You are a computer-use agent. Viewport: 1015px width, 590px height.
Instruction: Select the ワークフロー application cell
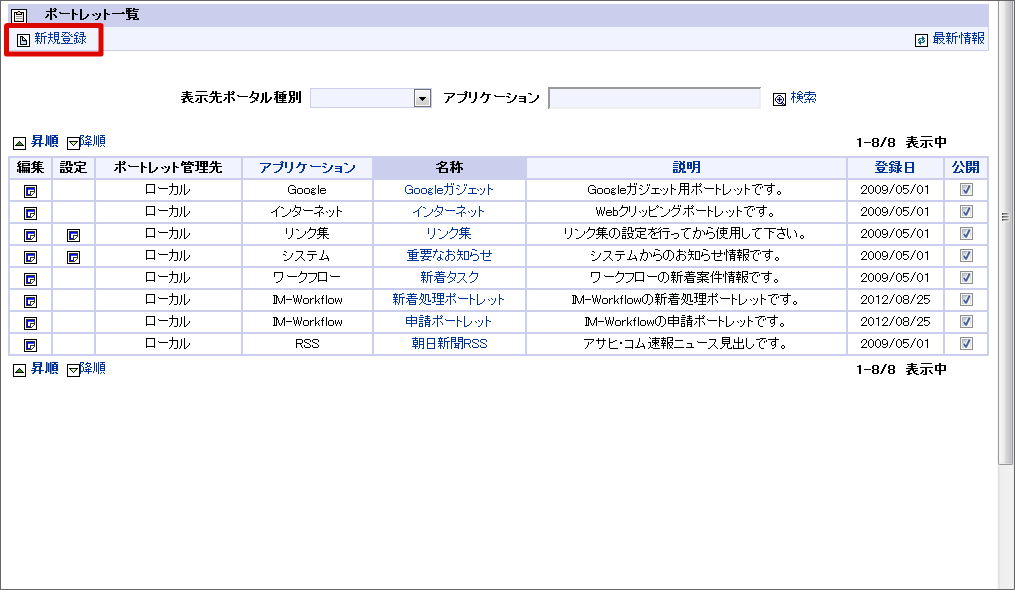click(x=307, y=278)
